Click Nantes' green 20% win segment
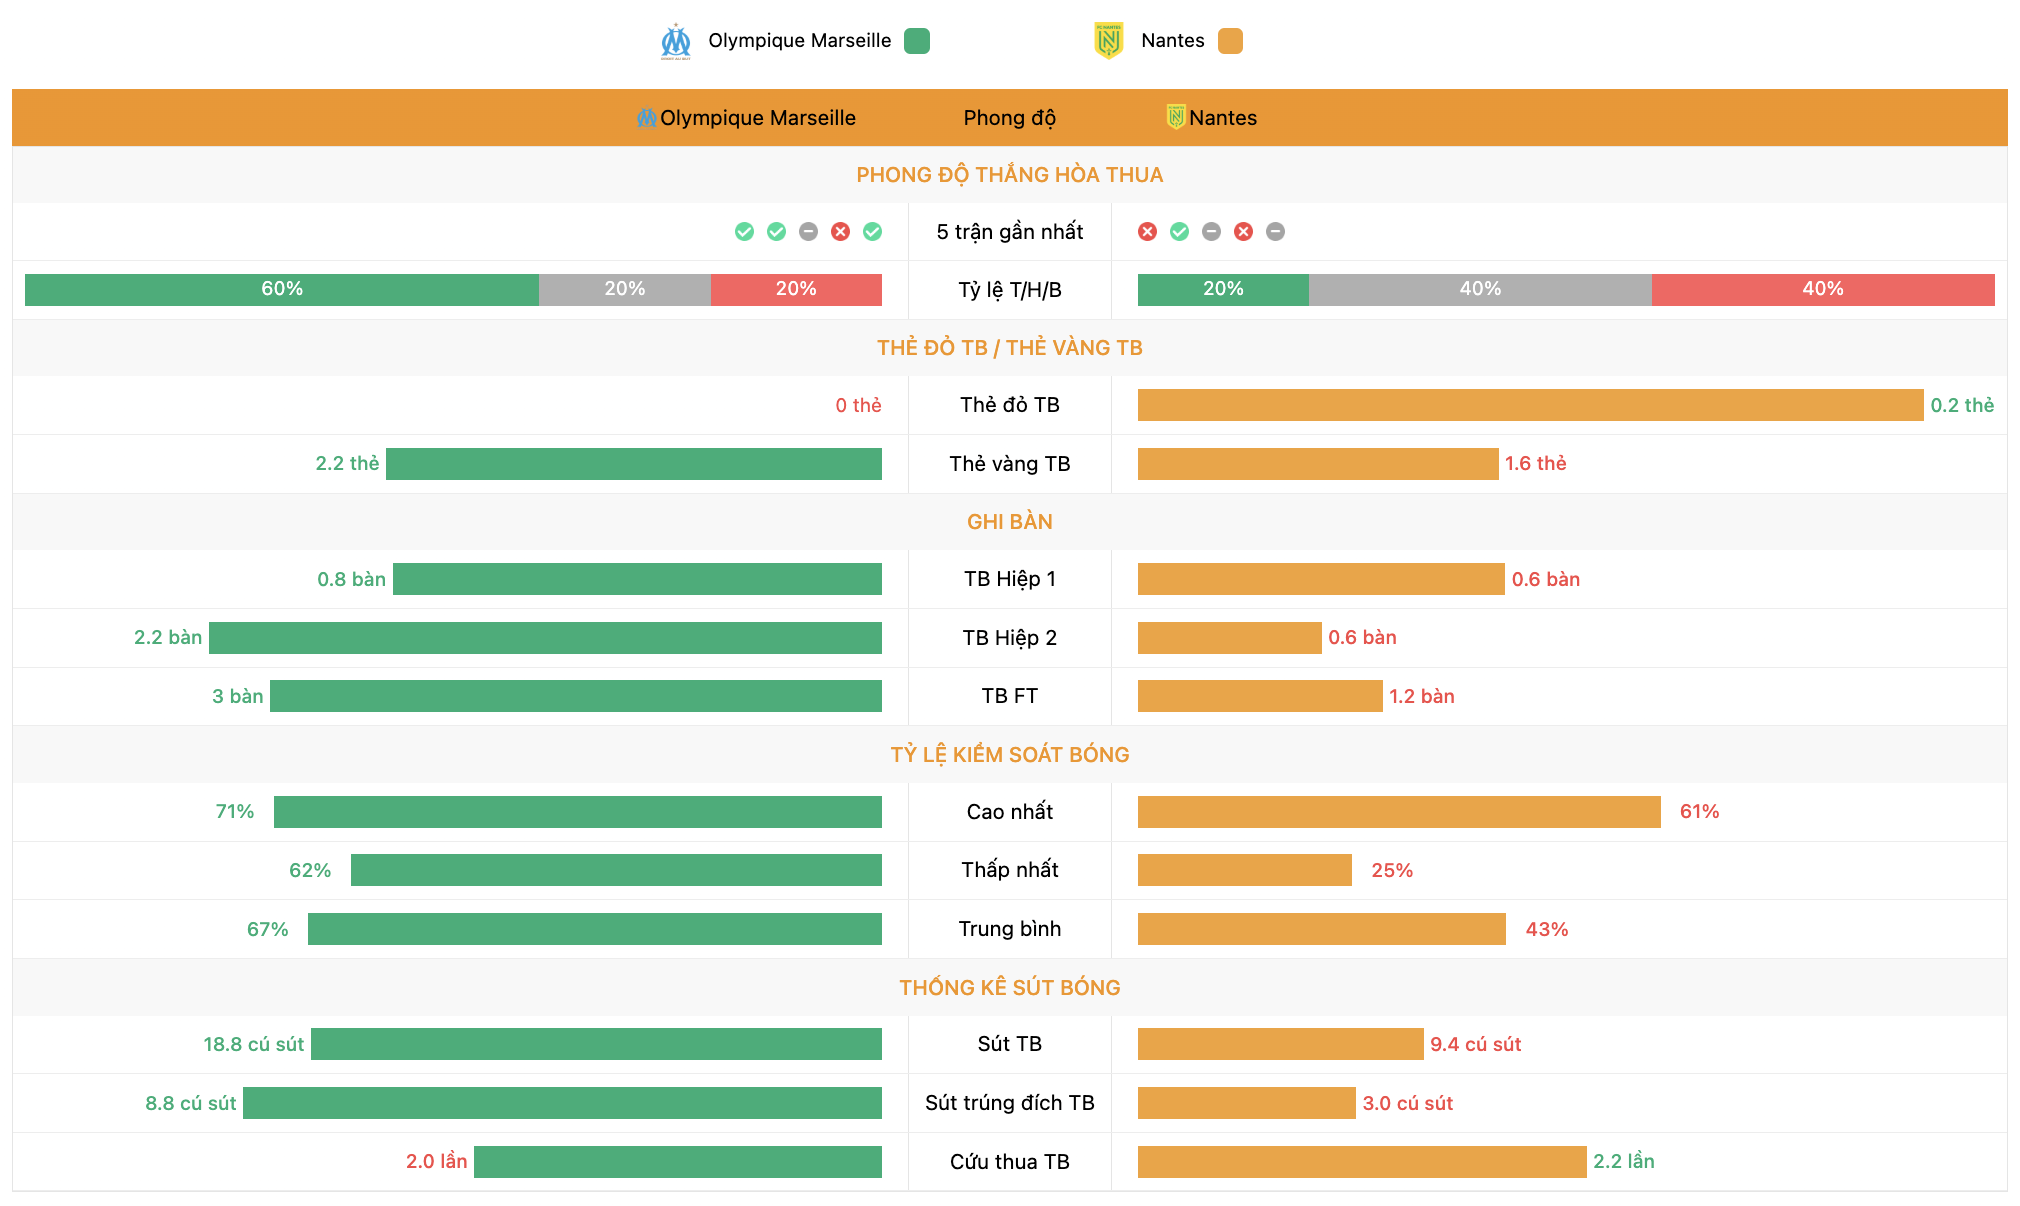Viewport: 2020px width, 1206px height. (1223, 289)
